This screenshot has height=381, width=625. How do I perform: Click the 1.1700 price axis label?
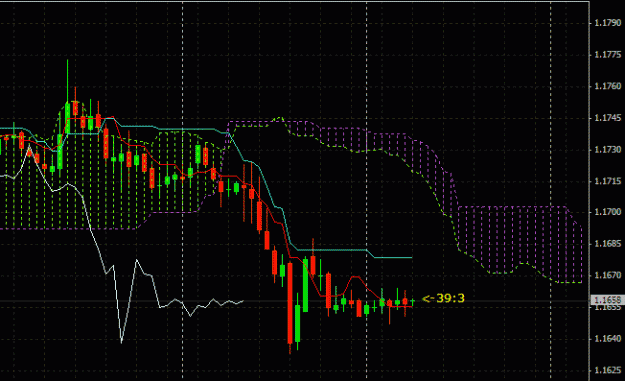point(607,212)
